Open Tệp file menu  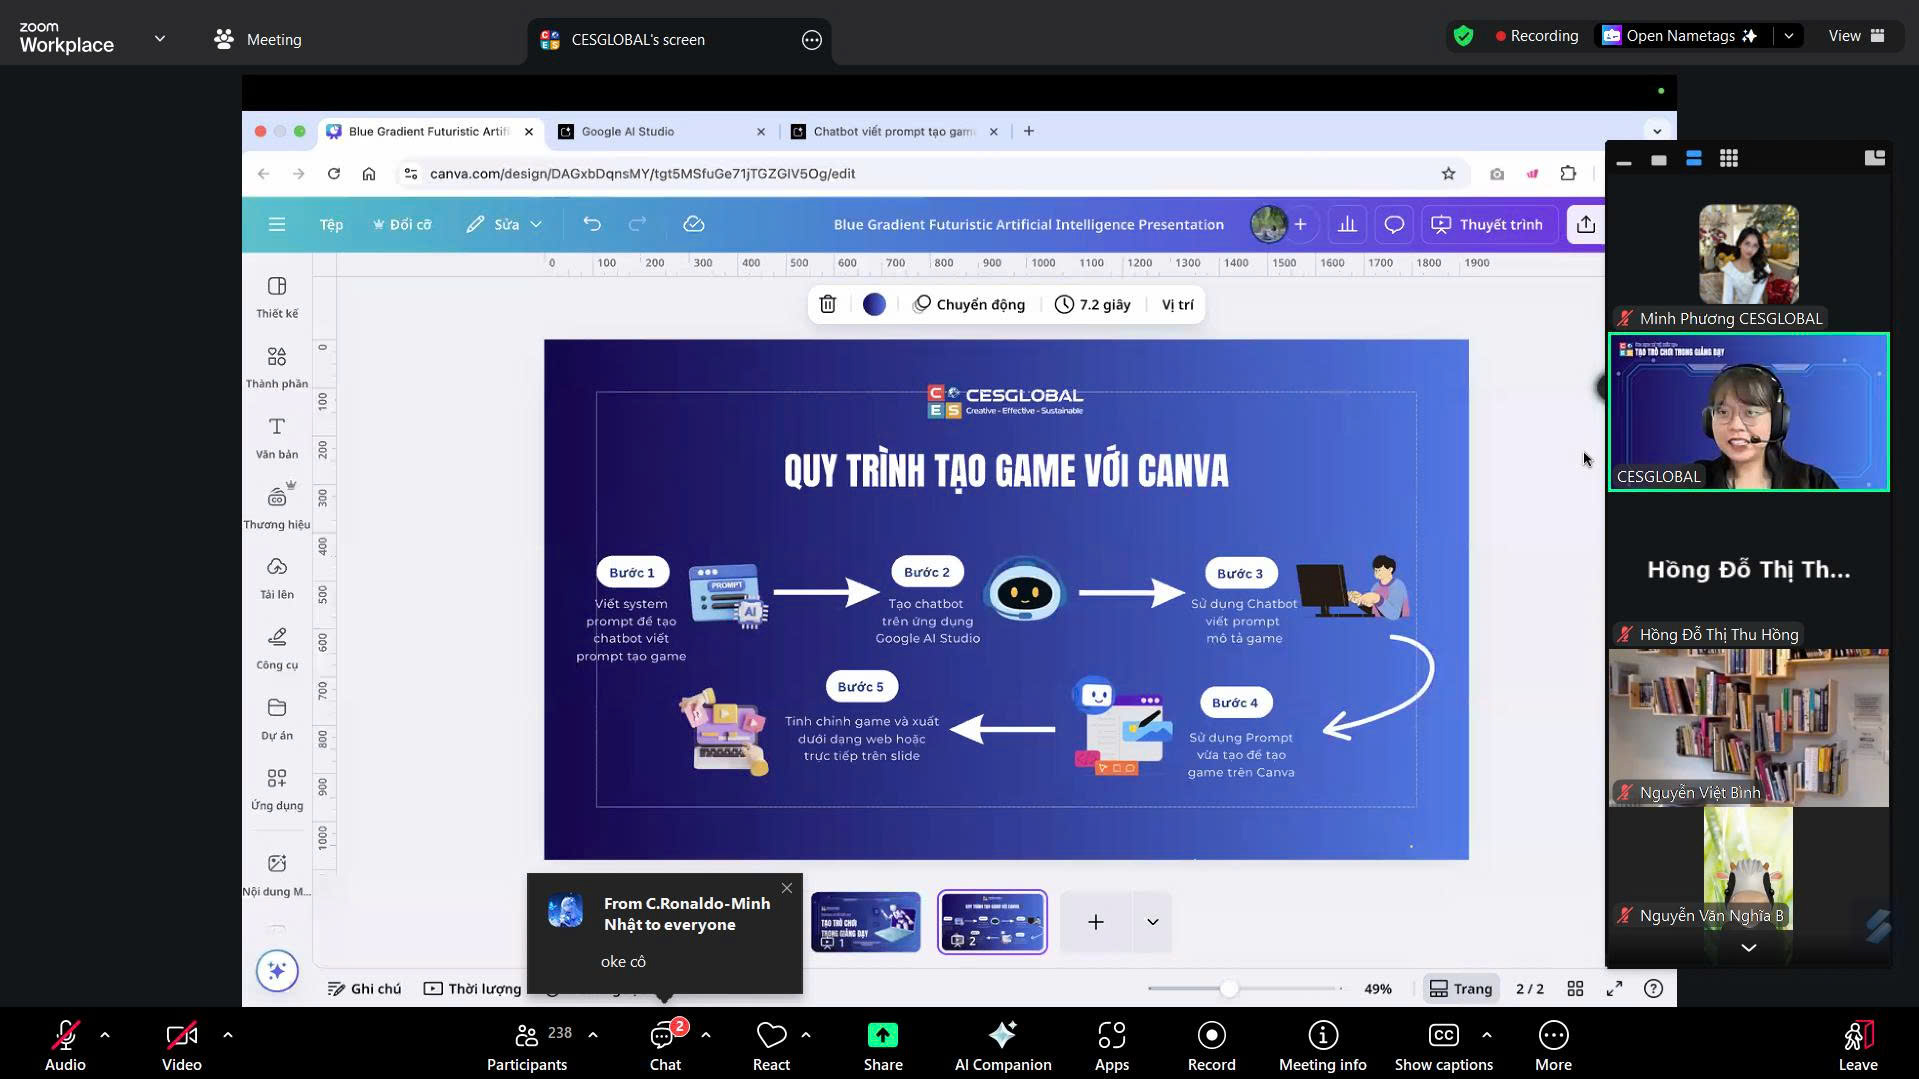point(331,224)
